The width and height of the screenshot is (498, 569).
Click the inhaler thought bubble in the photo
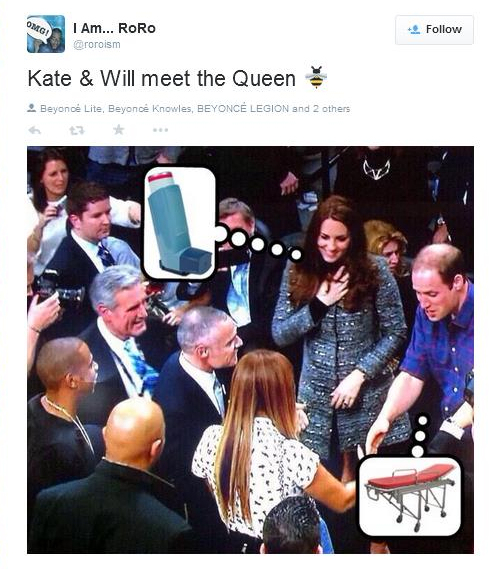(179, 223)
